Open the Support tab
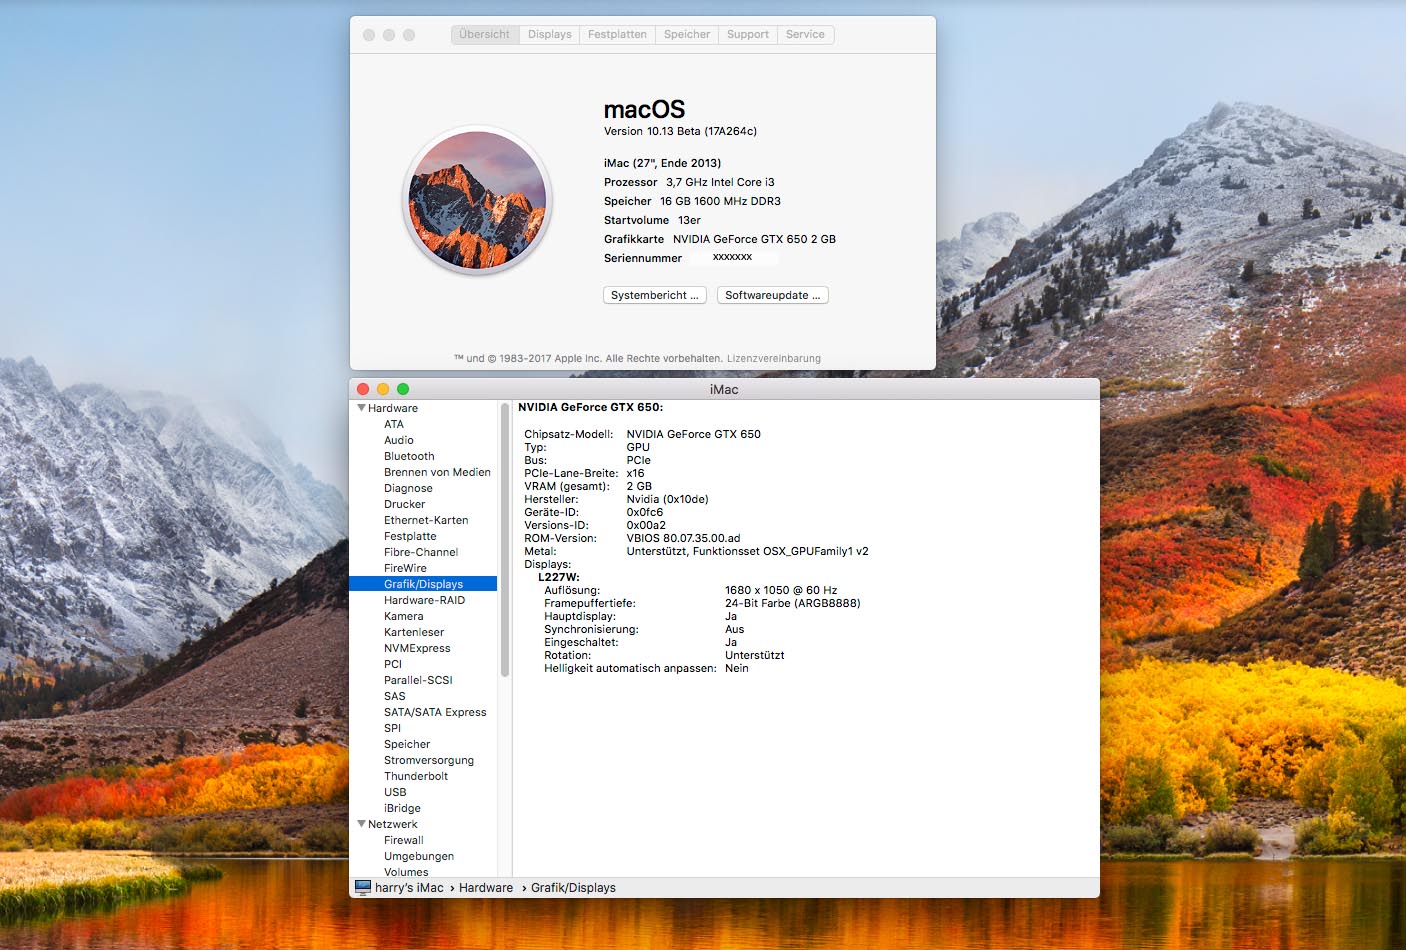 coord(747,34)
